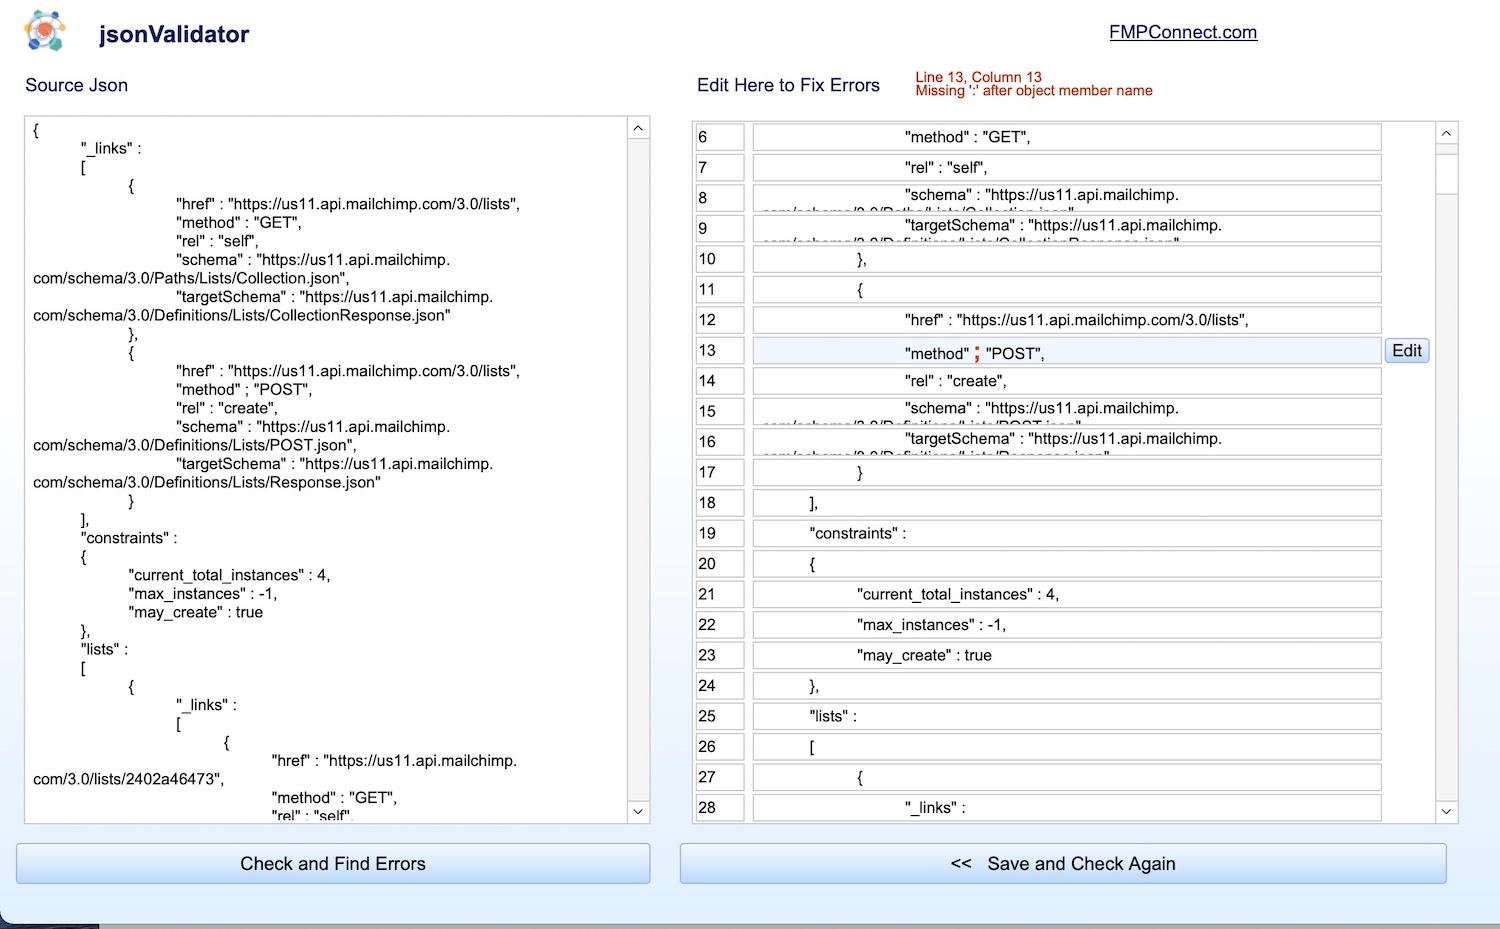Click the line 21 field with "current_total_instances" : 4
This screenshot has width=1500, height=929.
click(x=1067, y=594)
